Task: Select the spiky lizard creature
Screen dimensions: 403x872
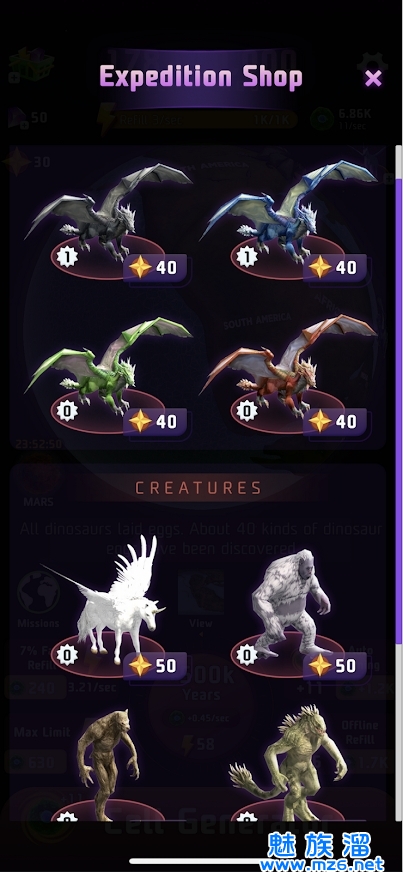Action: pyautogui.click(x=288, y=763)
